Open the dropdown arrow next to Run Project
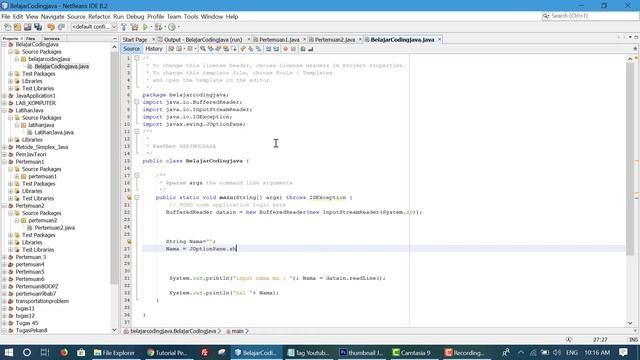 click(151, 27)
